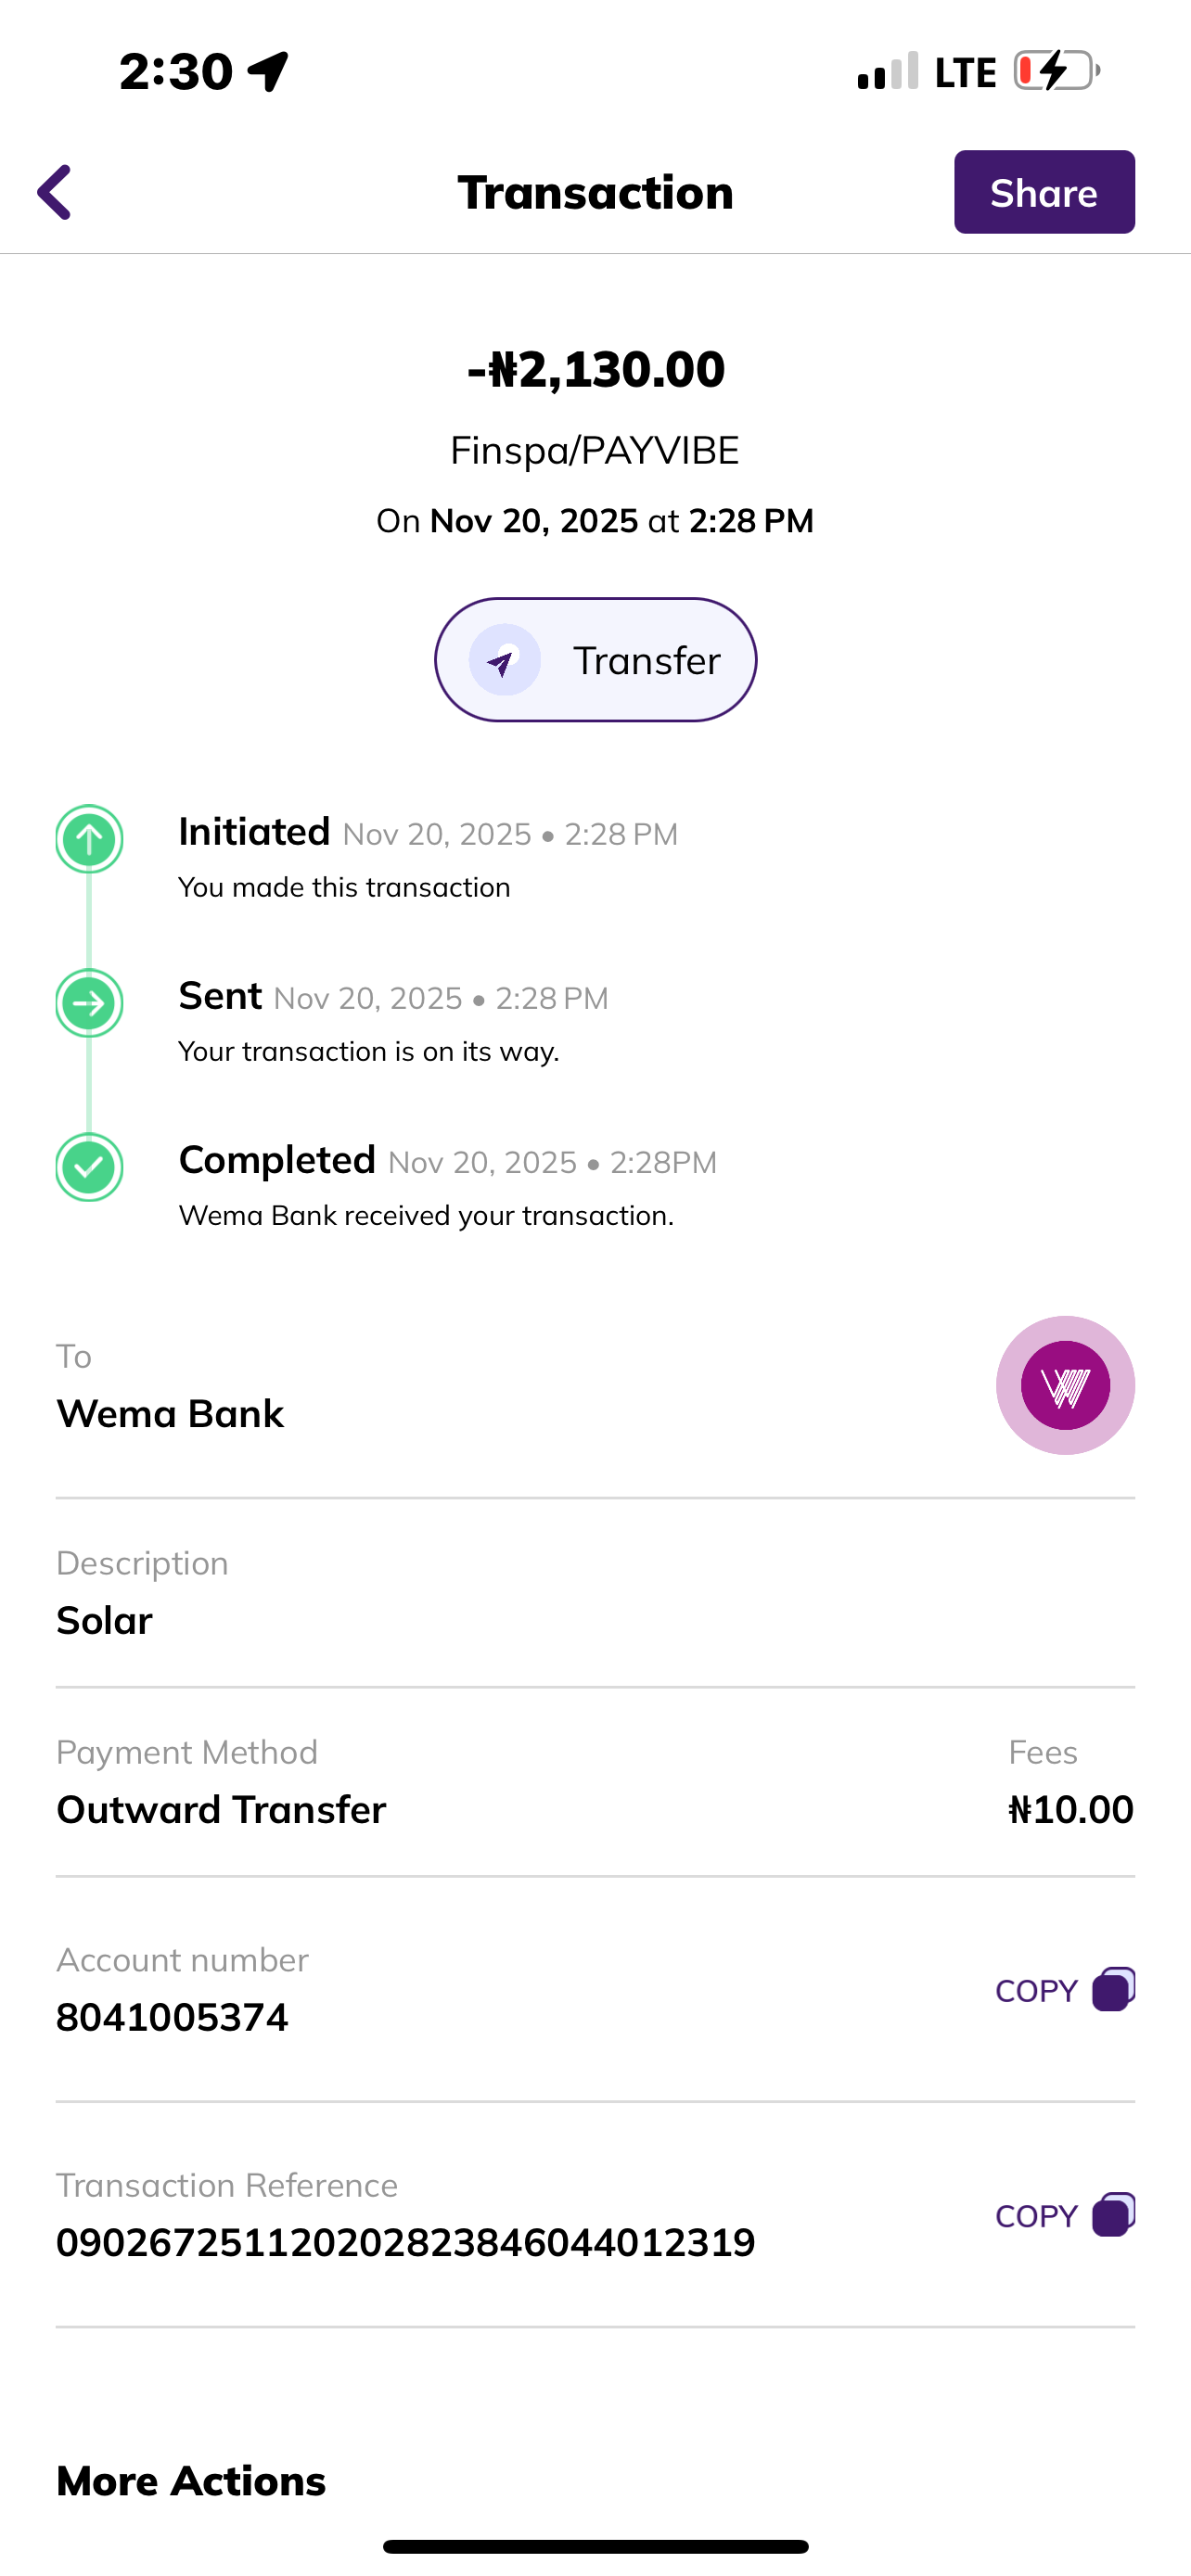This screenshot has width=1191, height=2576.
Task: Tap the Initiated up-arrow status icon
Action: (x=89, y=839)
